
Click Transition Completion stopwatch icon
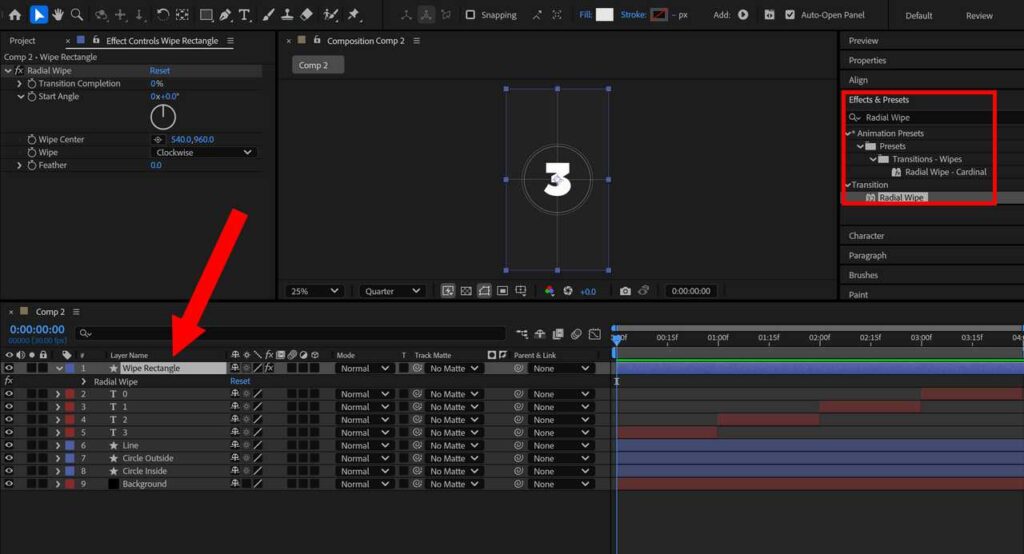[x=31, y=84]
